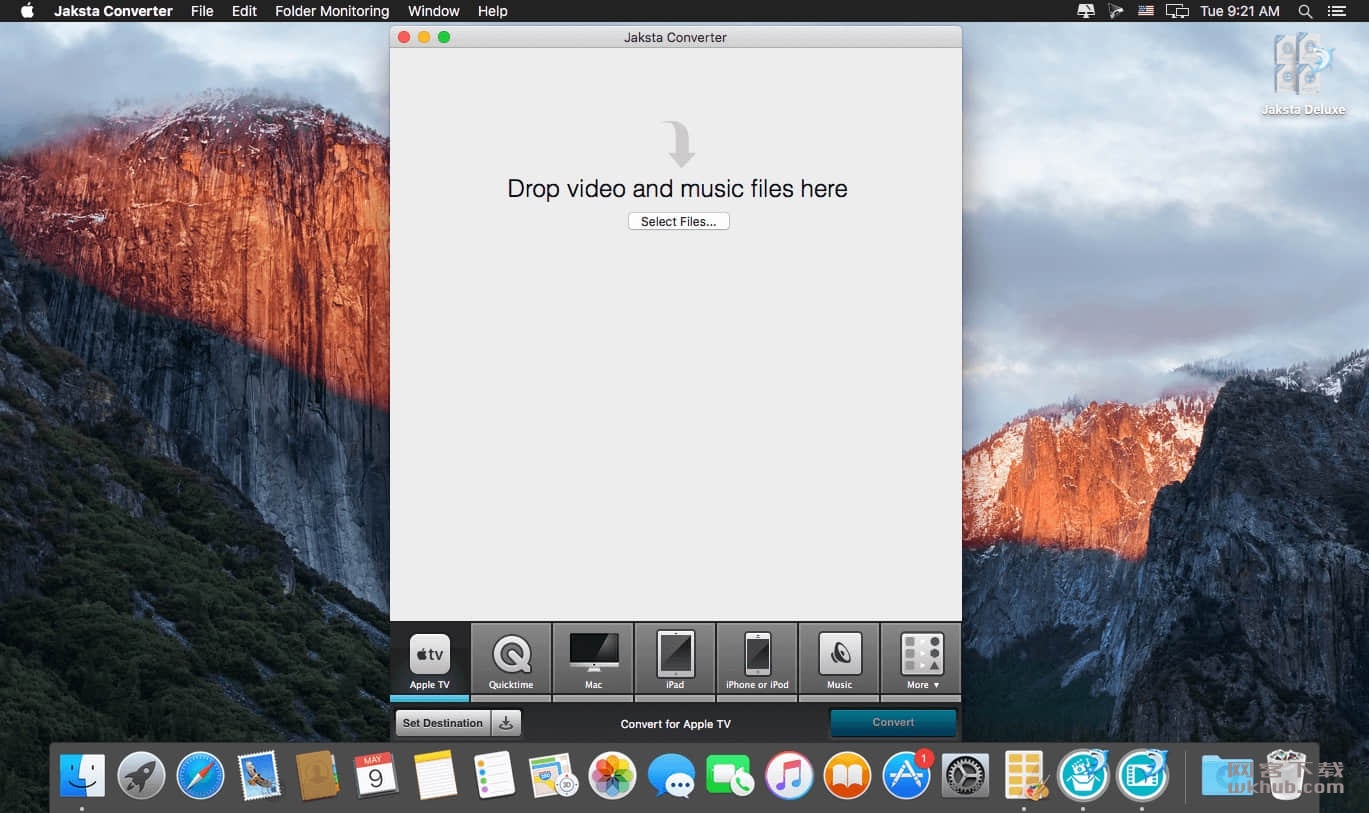This screenshot has width=1369, height=813.
Task: Open the Jaksta Deluxe desktop icon
Action: pos(1303,74)
